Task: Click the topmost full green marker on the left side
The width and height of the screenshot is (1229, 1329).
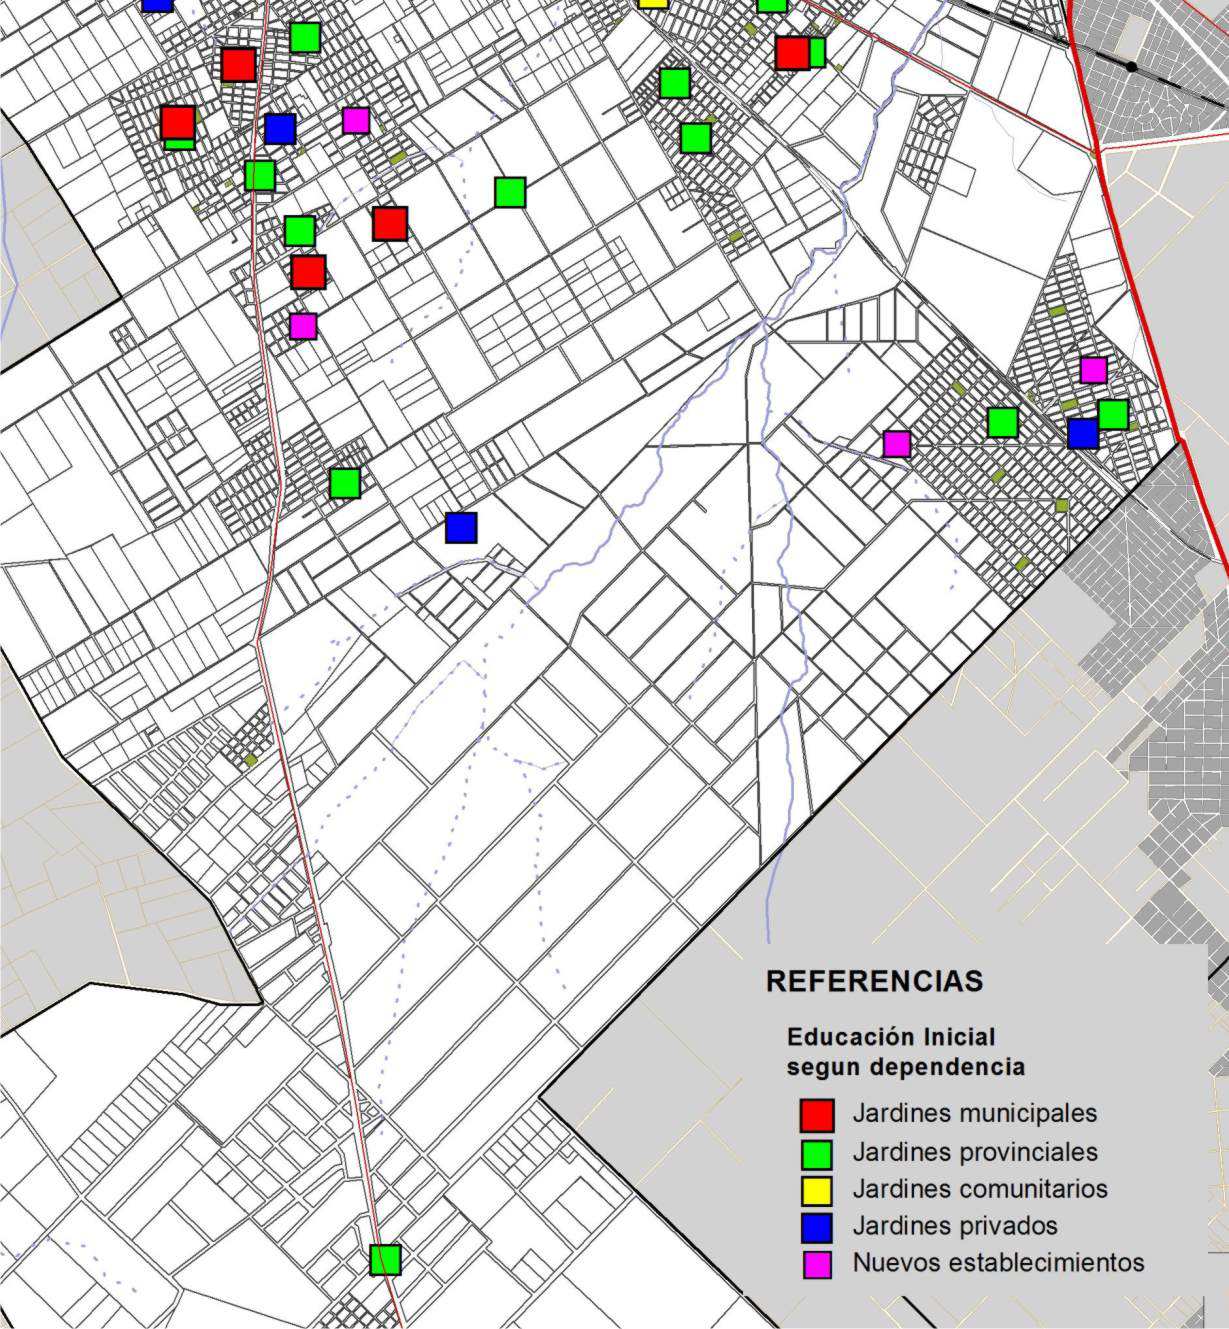Action: click(x=305, y=37)
